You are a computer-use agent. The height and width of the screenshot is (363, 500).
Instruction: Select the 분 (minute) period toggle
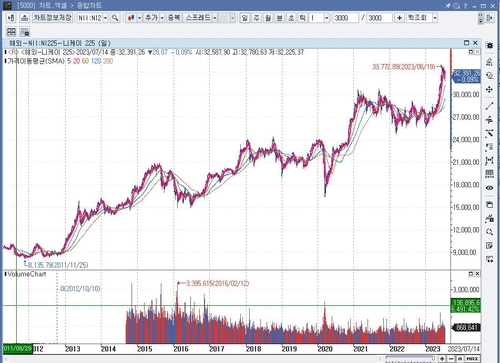click(x=280, y=18)
